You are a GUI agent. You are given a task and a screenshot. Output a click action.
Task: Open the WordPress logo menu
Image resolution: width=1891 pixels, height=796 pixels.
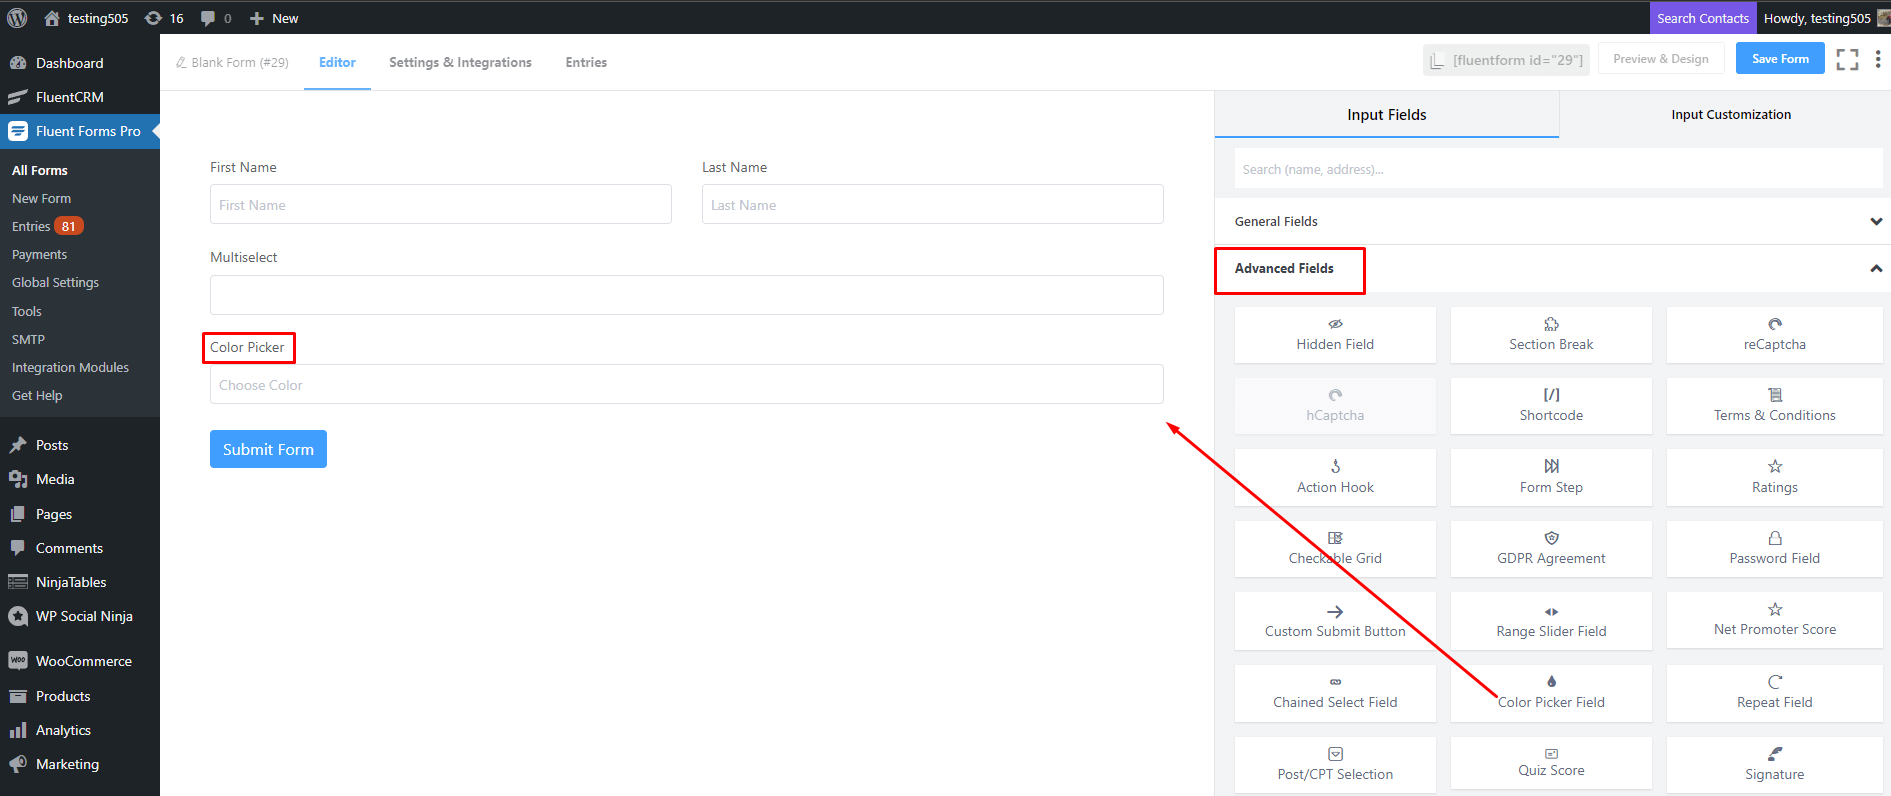pos(17,18)
